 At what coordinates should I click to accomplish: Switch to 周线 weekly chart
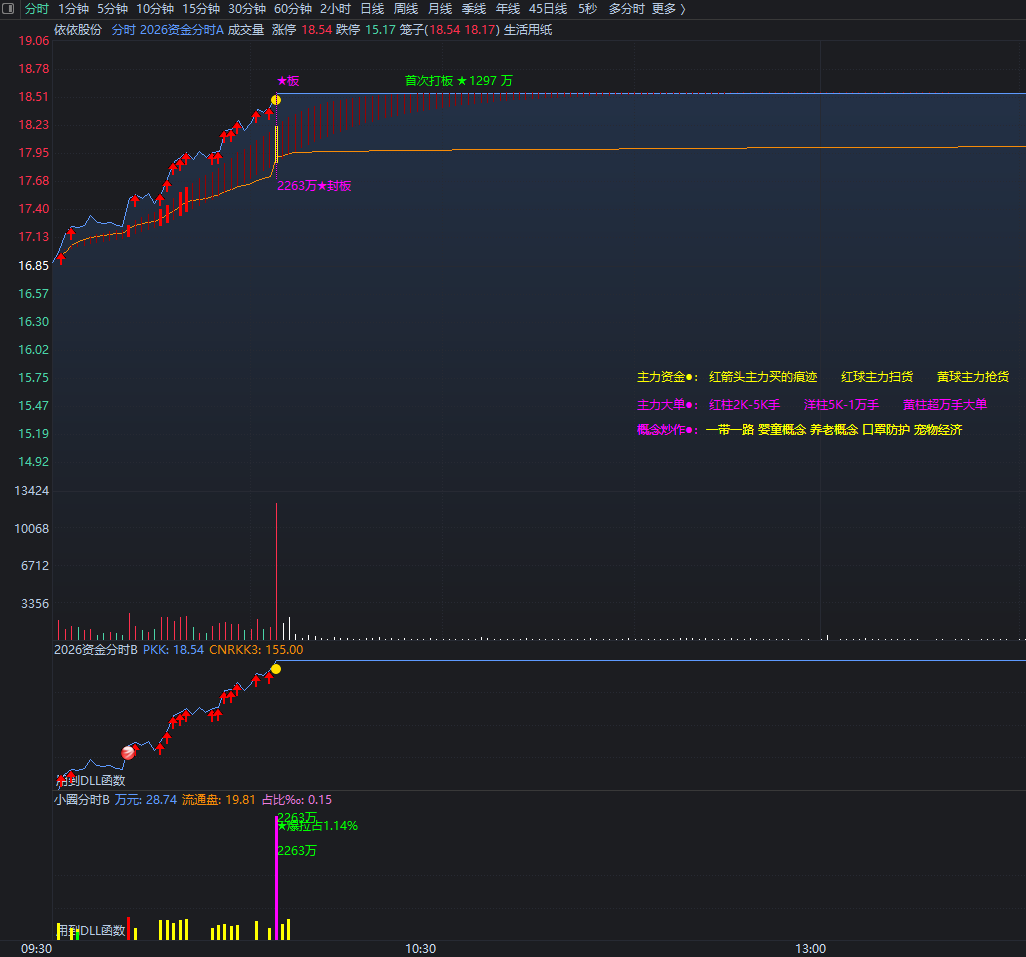(x=406, y=9)
